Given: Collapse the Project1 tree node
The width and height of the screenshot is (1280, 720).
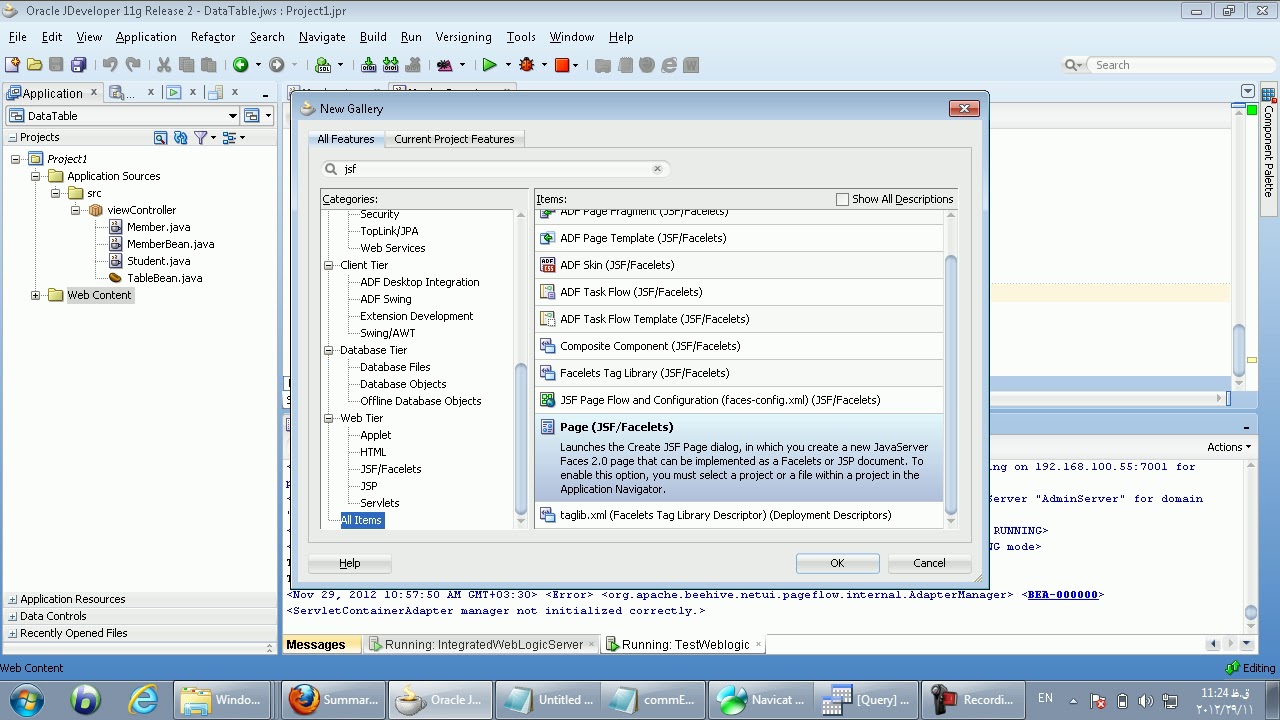Looking at the screenshot, I should point(16,159).
